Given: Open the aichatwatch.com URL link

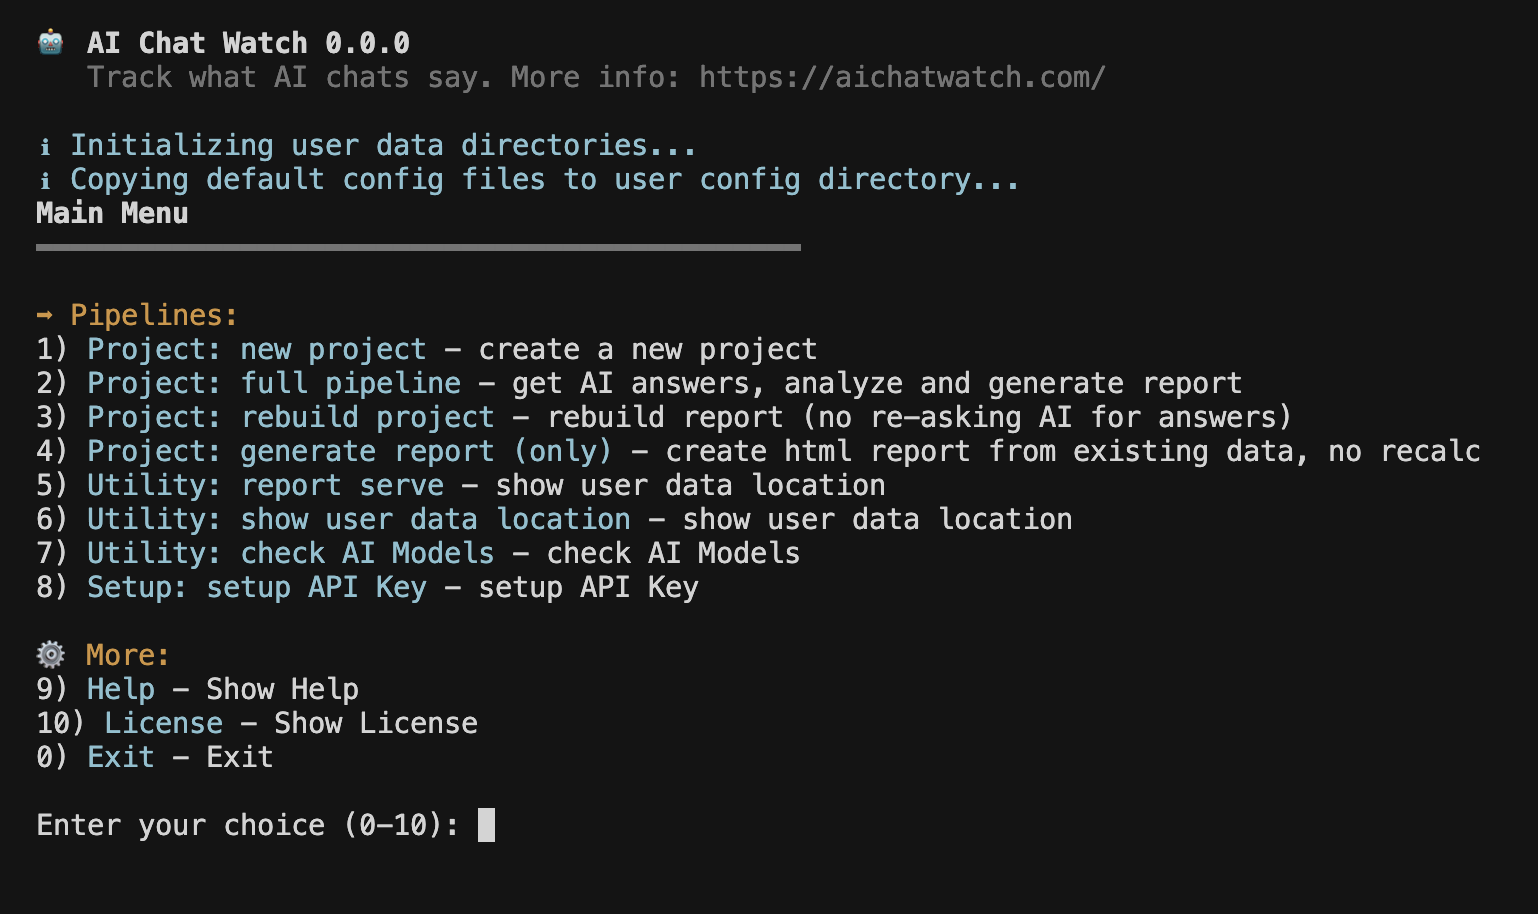Looking at the screenshot, I should click(902, 77).
